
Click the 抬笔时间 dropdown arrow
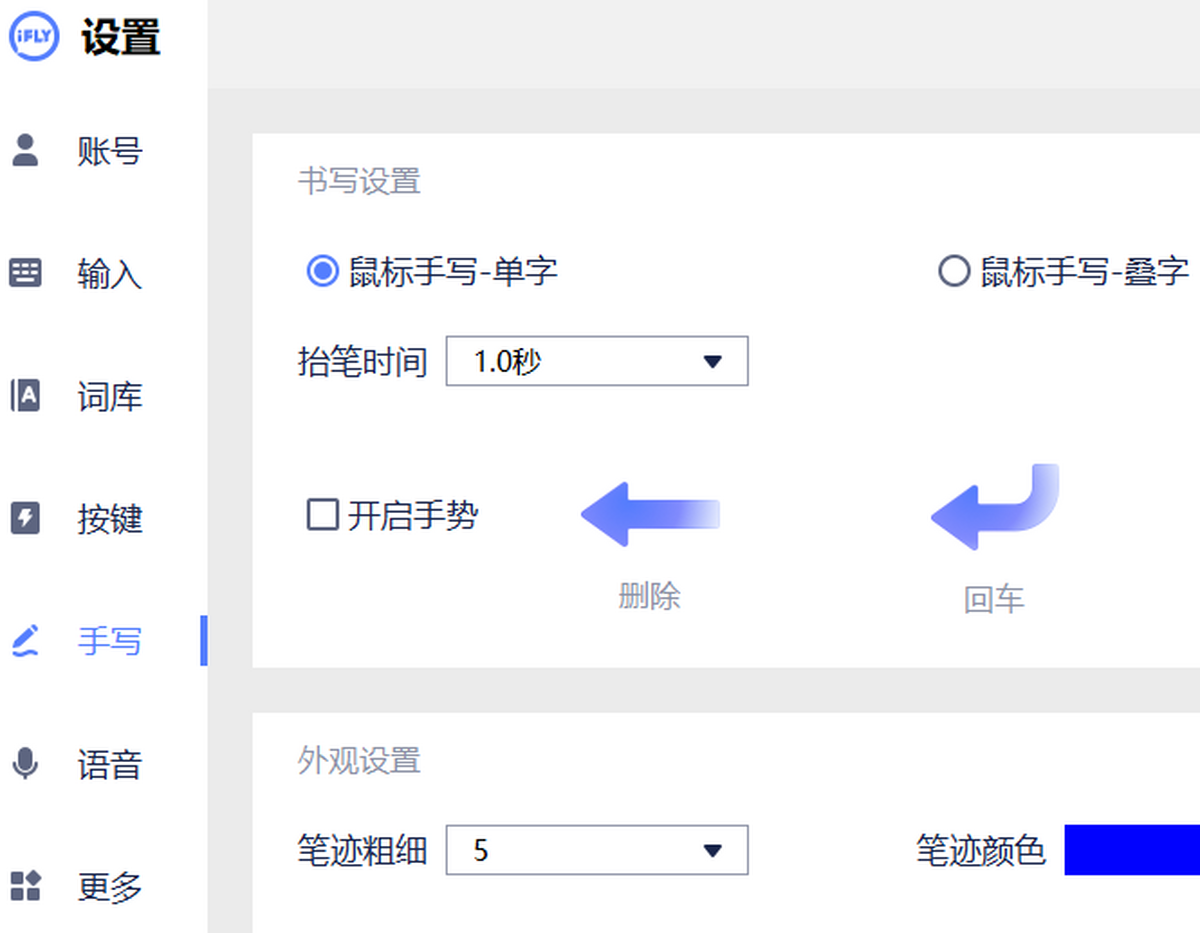click(x=713, y=361)
